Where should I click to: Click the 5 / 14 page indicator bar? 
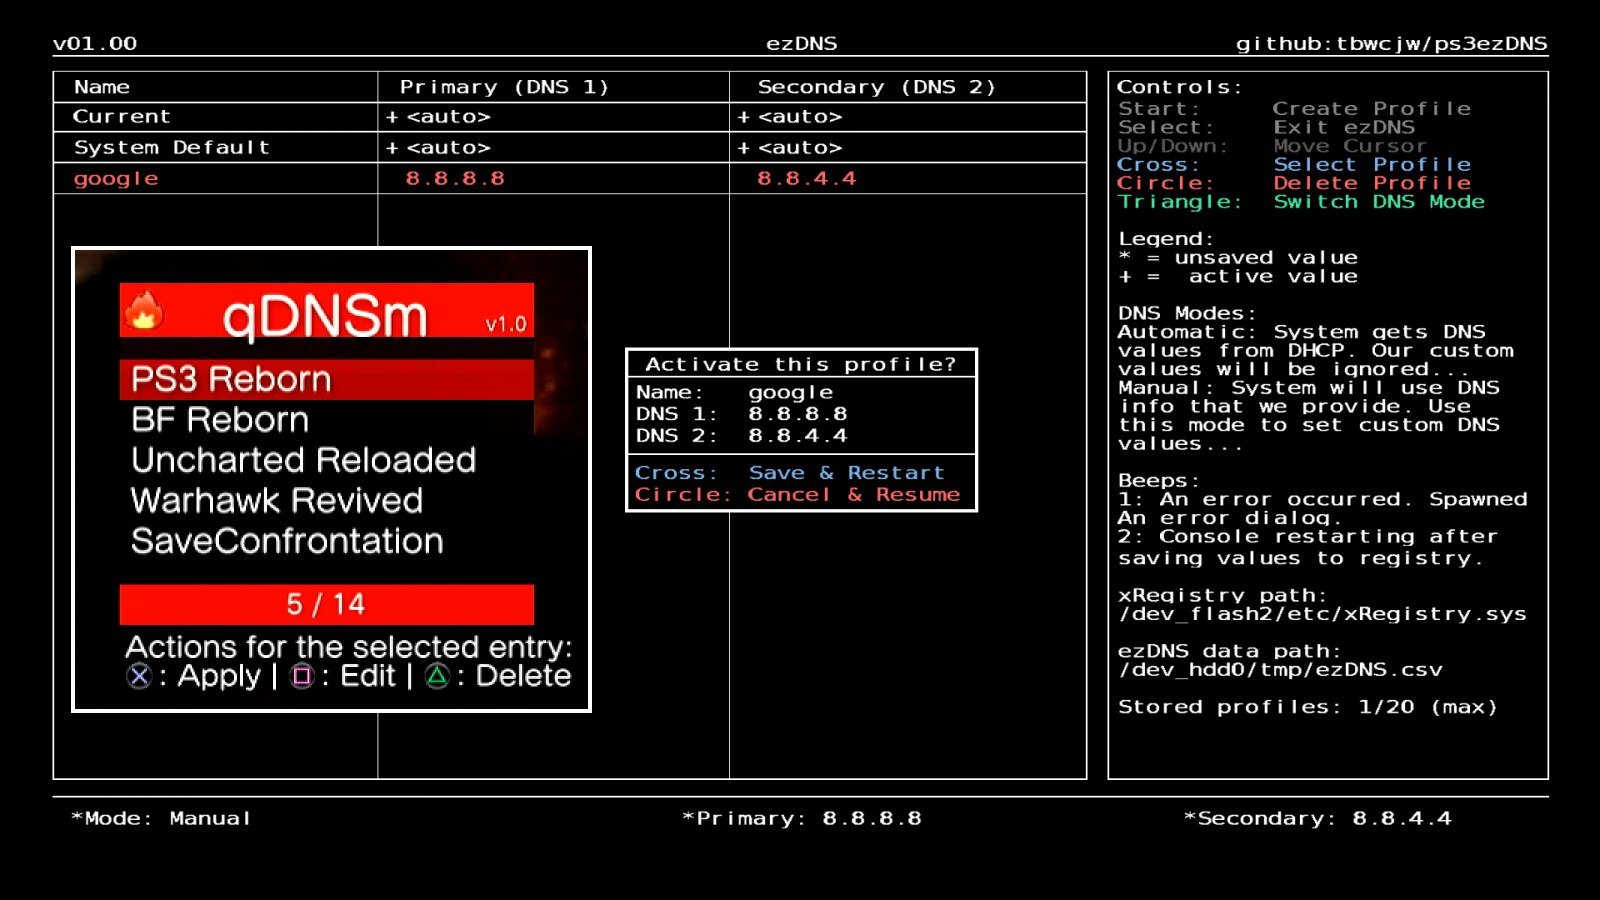pyautogui.click(x=326, y=604)
